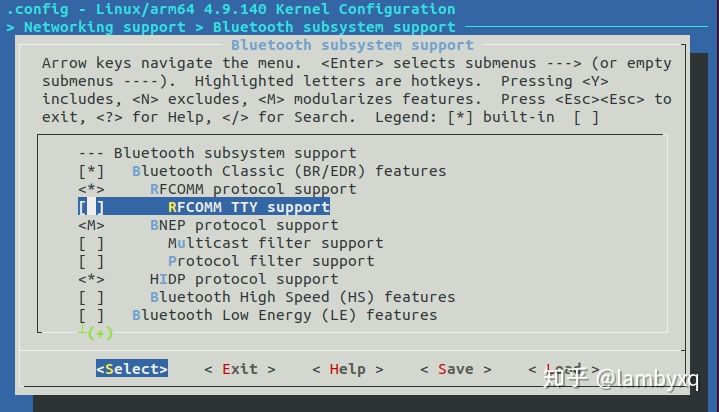Click the Load button
Image resolution: width=719 pixels, height=412 pixels.
[x=564, y=369]
